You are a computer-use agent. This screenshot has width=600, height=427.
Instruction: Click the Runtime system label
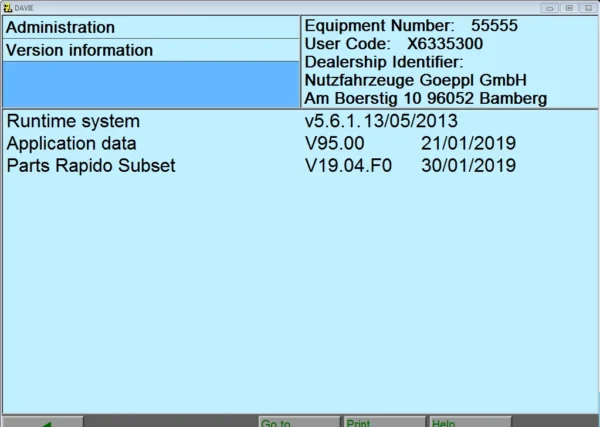[73, 121]
